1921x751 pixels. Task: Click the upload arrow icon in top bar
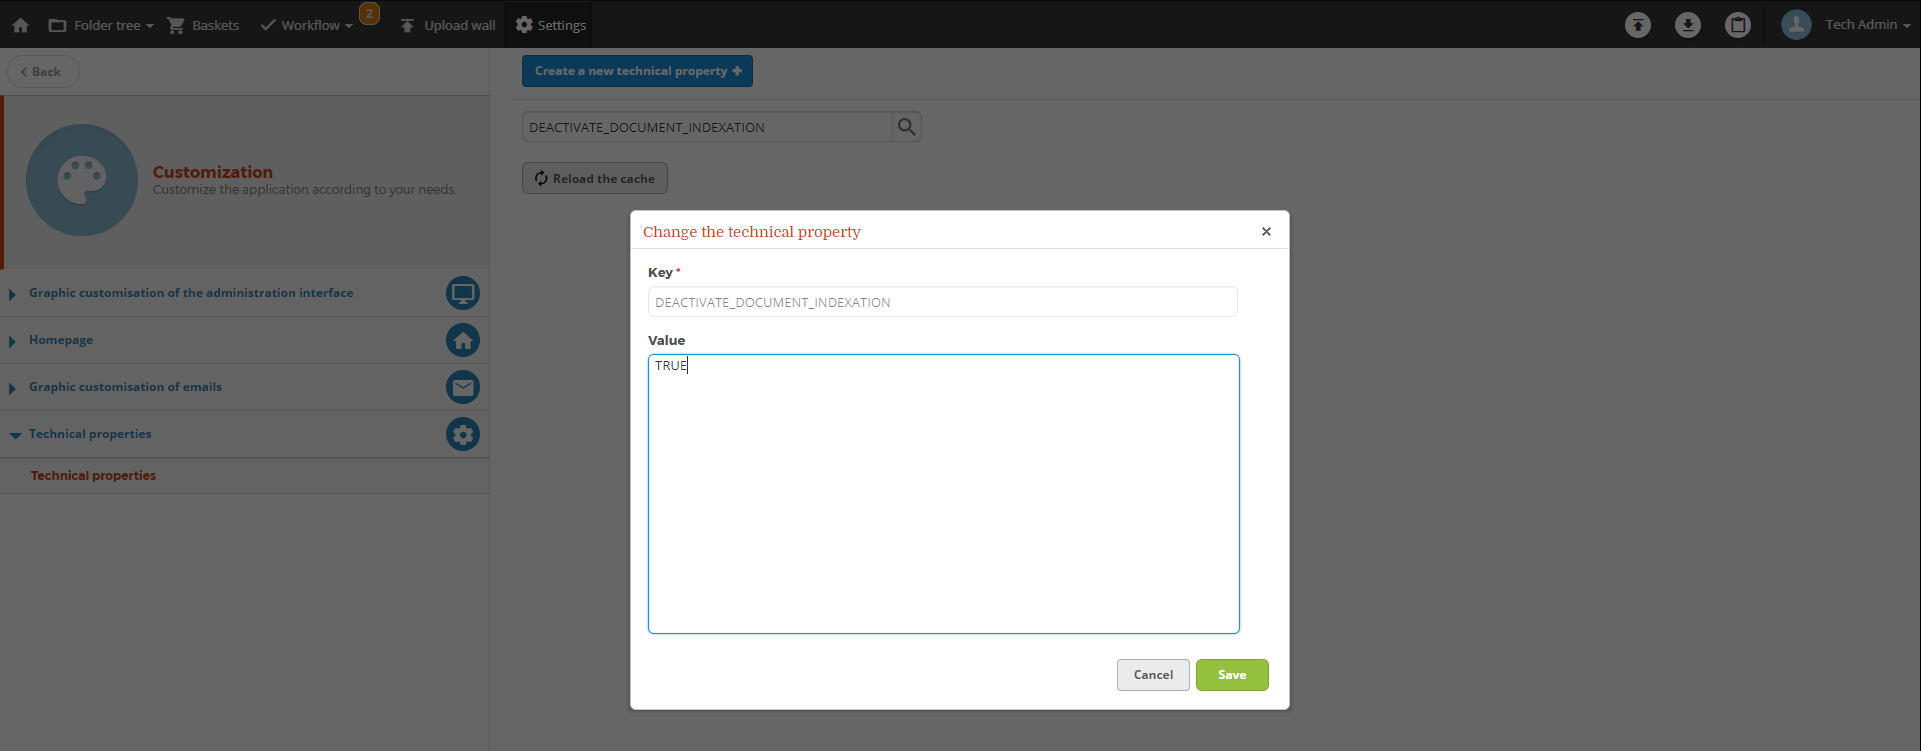[x=1638, y=25]
